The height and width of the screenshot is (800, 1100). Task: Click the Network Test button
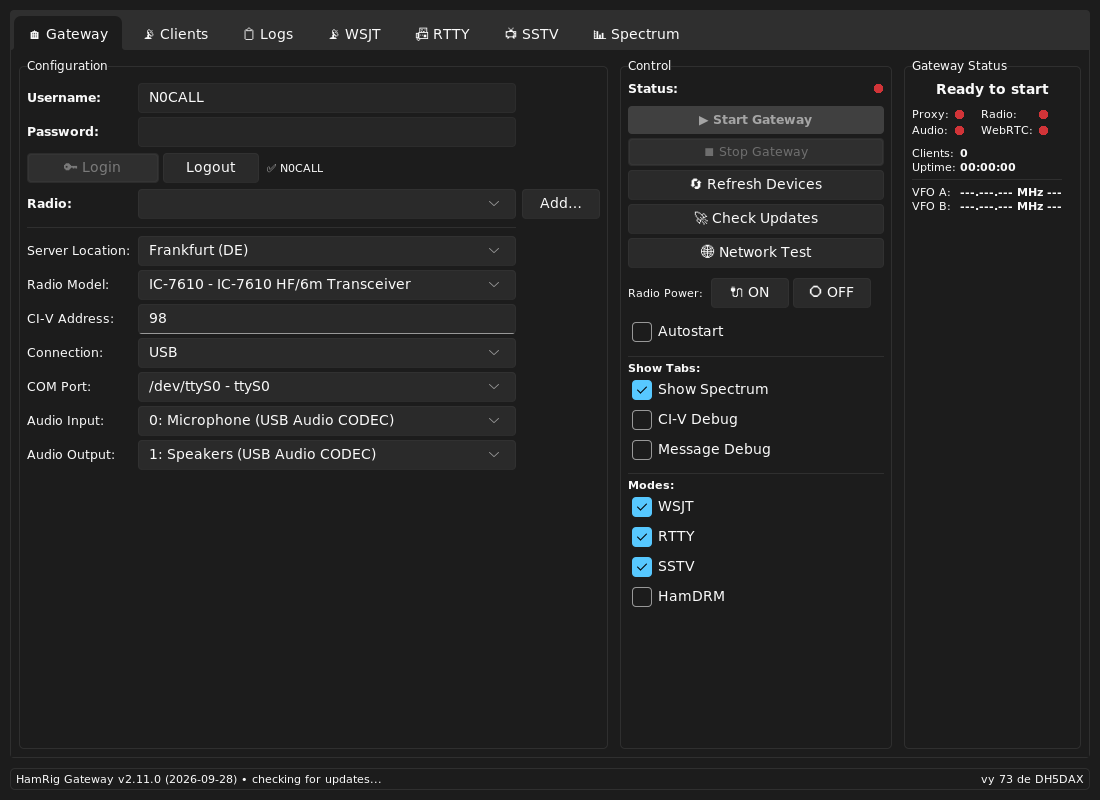point(756,253)
